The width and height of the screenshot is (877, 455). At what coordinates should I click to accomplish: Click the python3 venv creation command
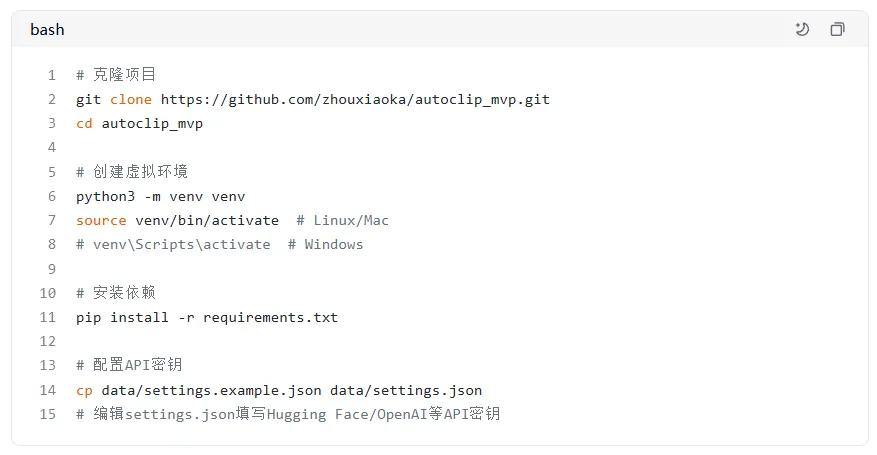160,196
